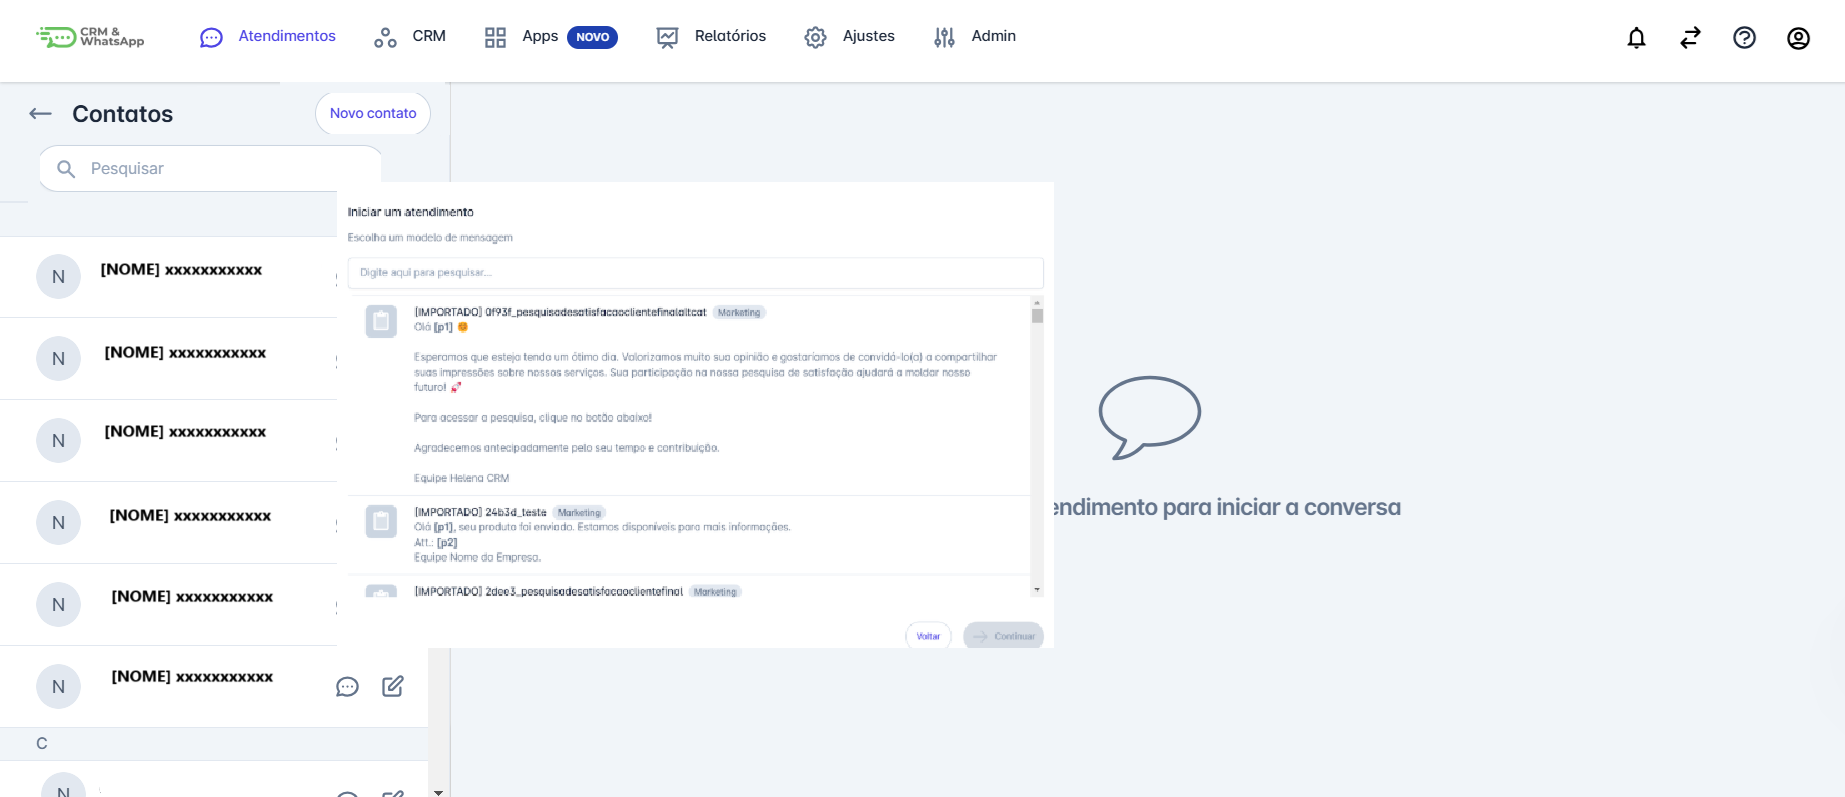This screenshot has width=1845, height=797.
Task: Open the Atendimentos menu
Action: coord(268,37)
